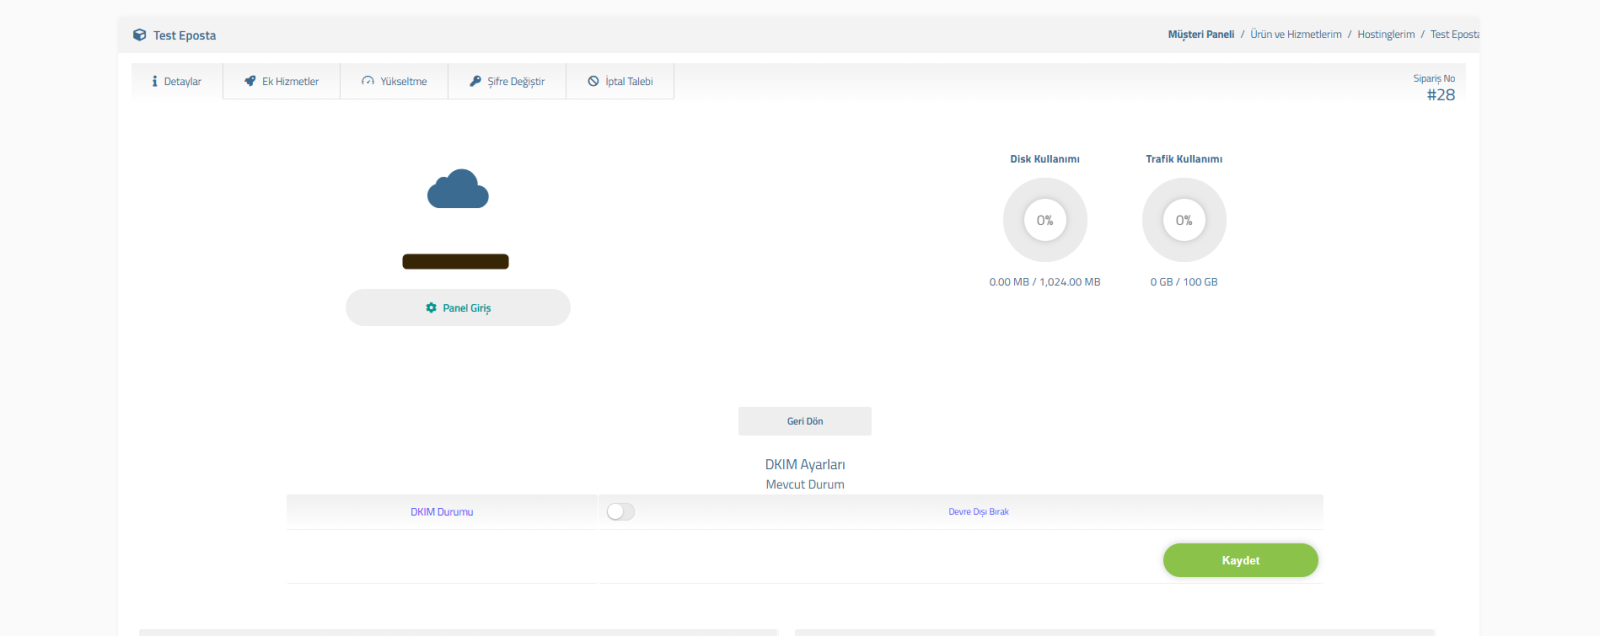The height and width of the screenshot is (636, 1600).
Task: Click the Test Eposta breadcrumb item
Action: coord(1454,34)
